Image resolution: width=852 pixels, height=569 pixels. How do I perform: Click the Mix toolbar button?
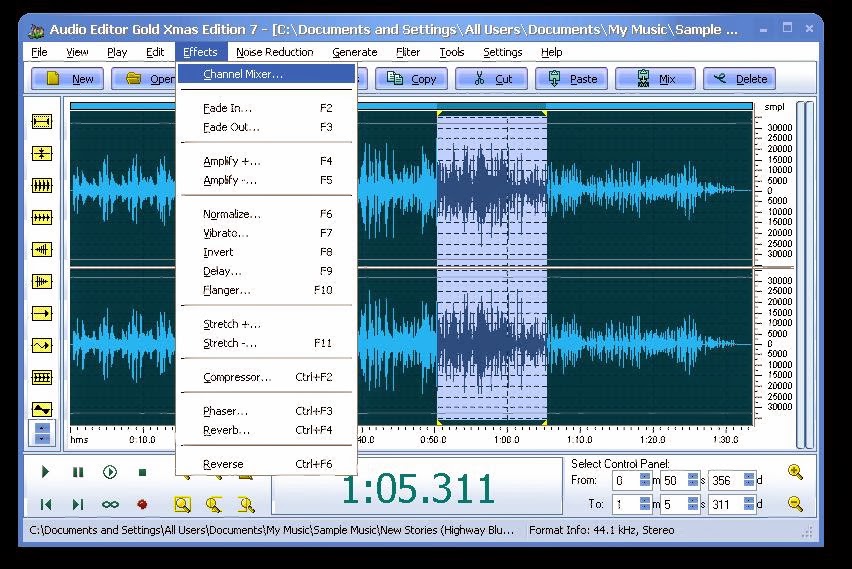[655, 79]
